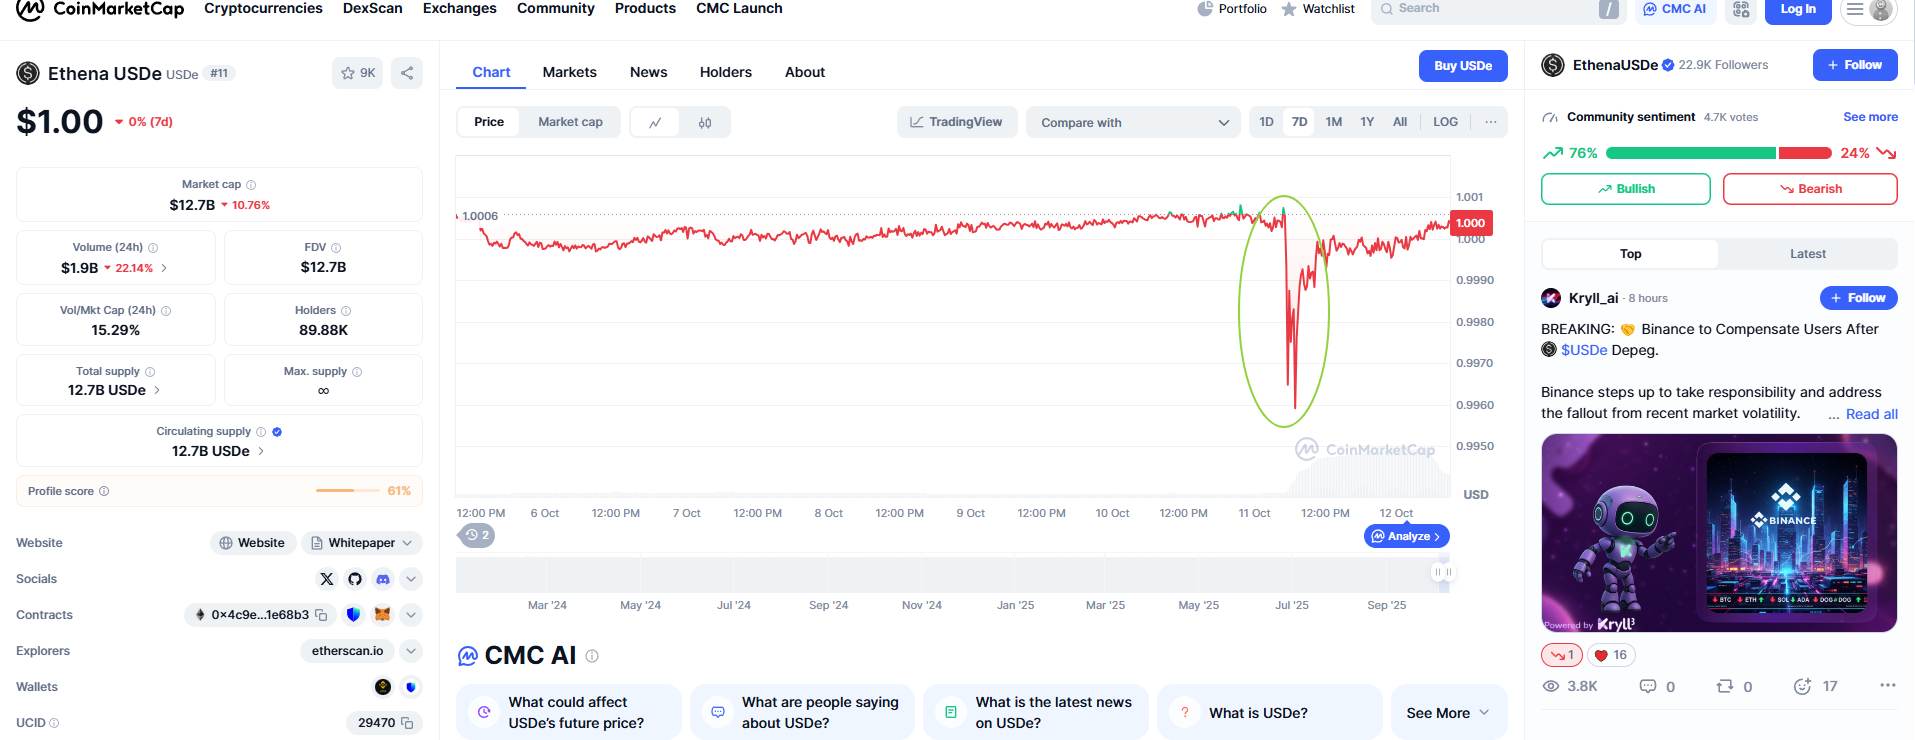Image resolution: width=1915 pixels, height=740 pixels.
Task: Switch to the News tab
Action: (x=648, y=72)
